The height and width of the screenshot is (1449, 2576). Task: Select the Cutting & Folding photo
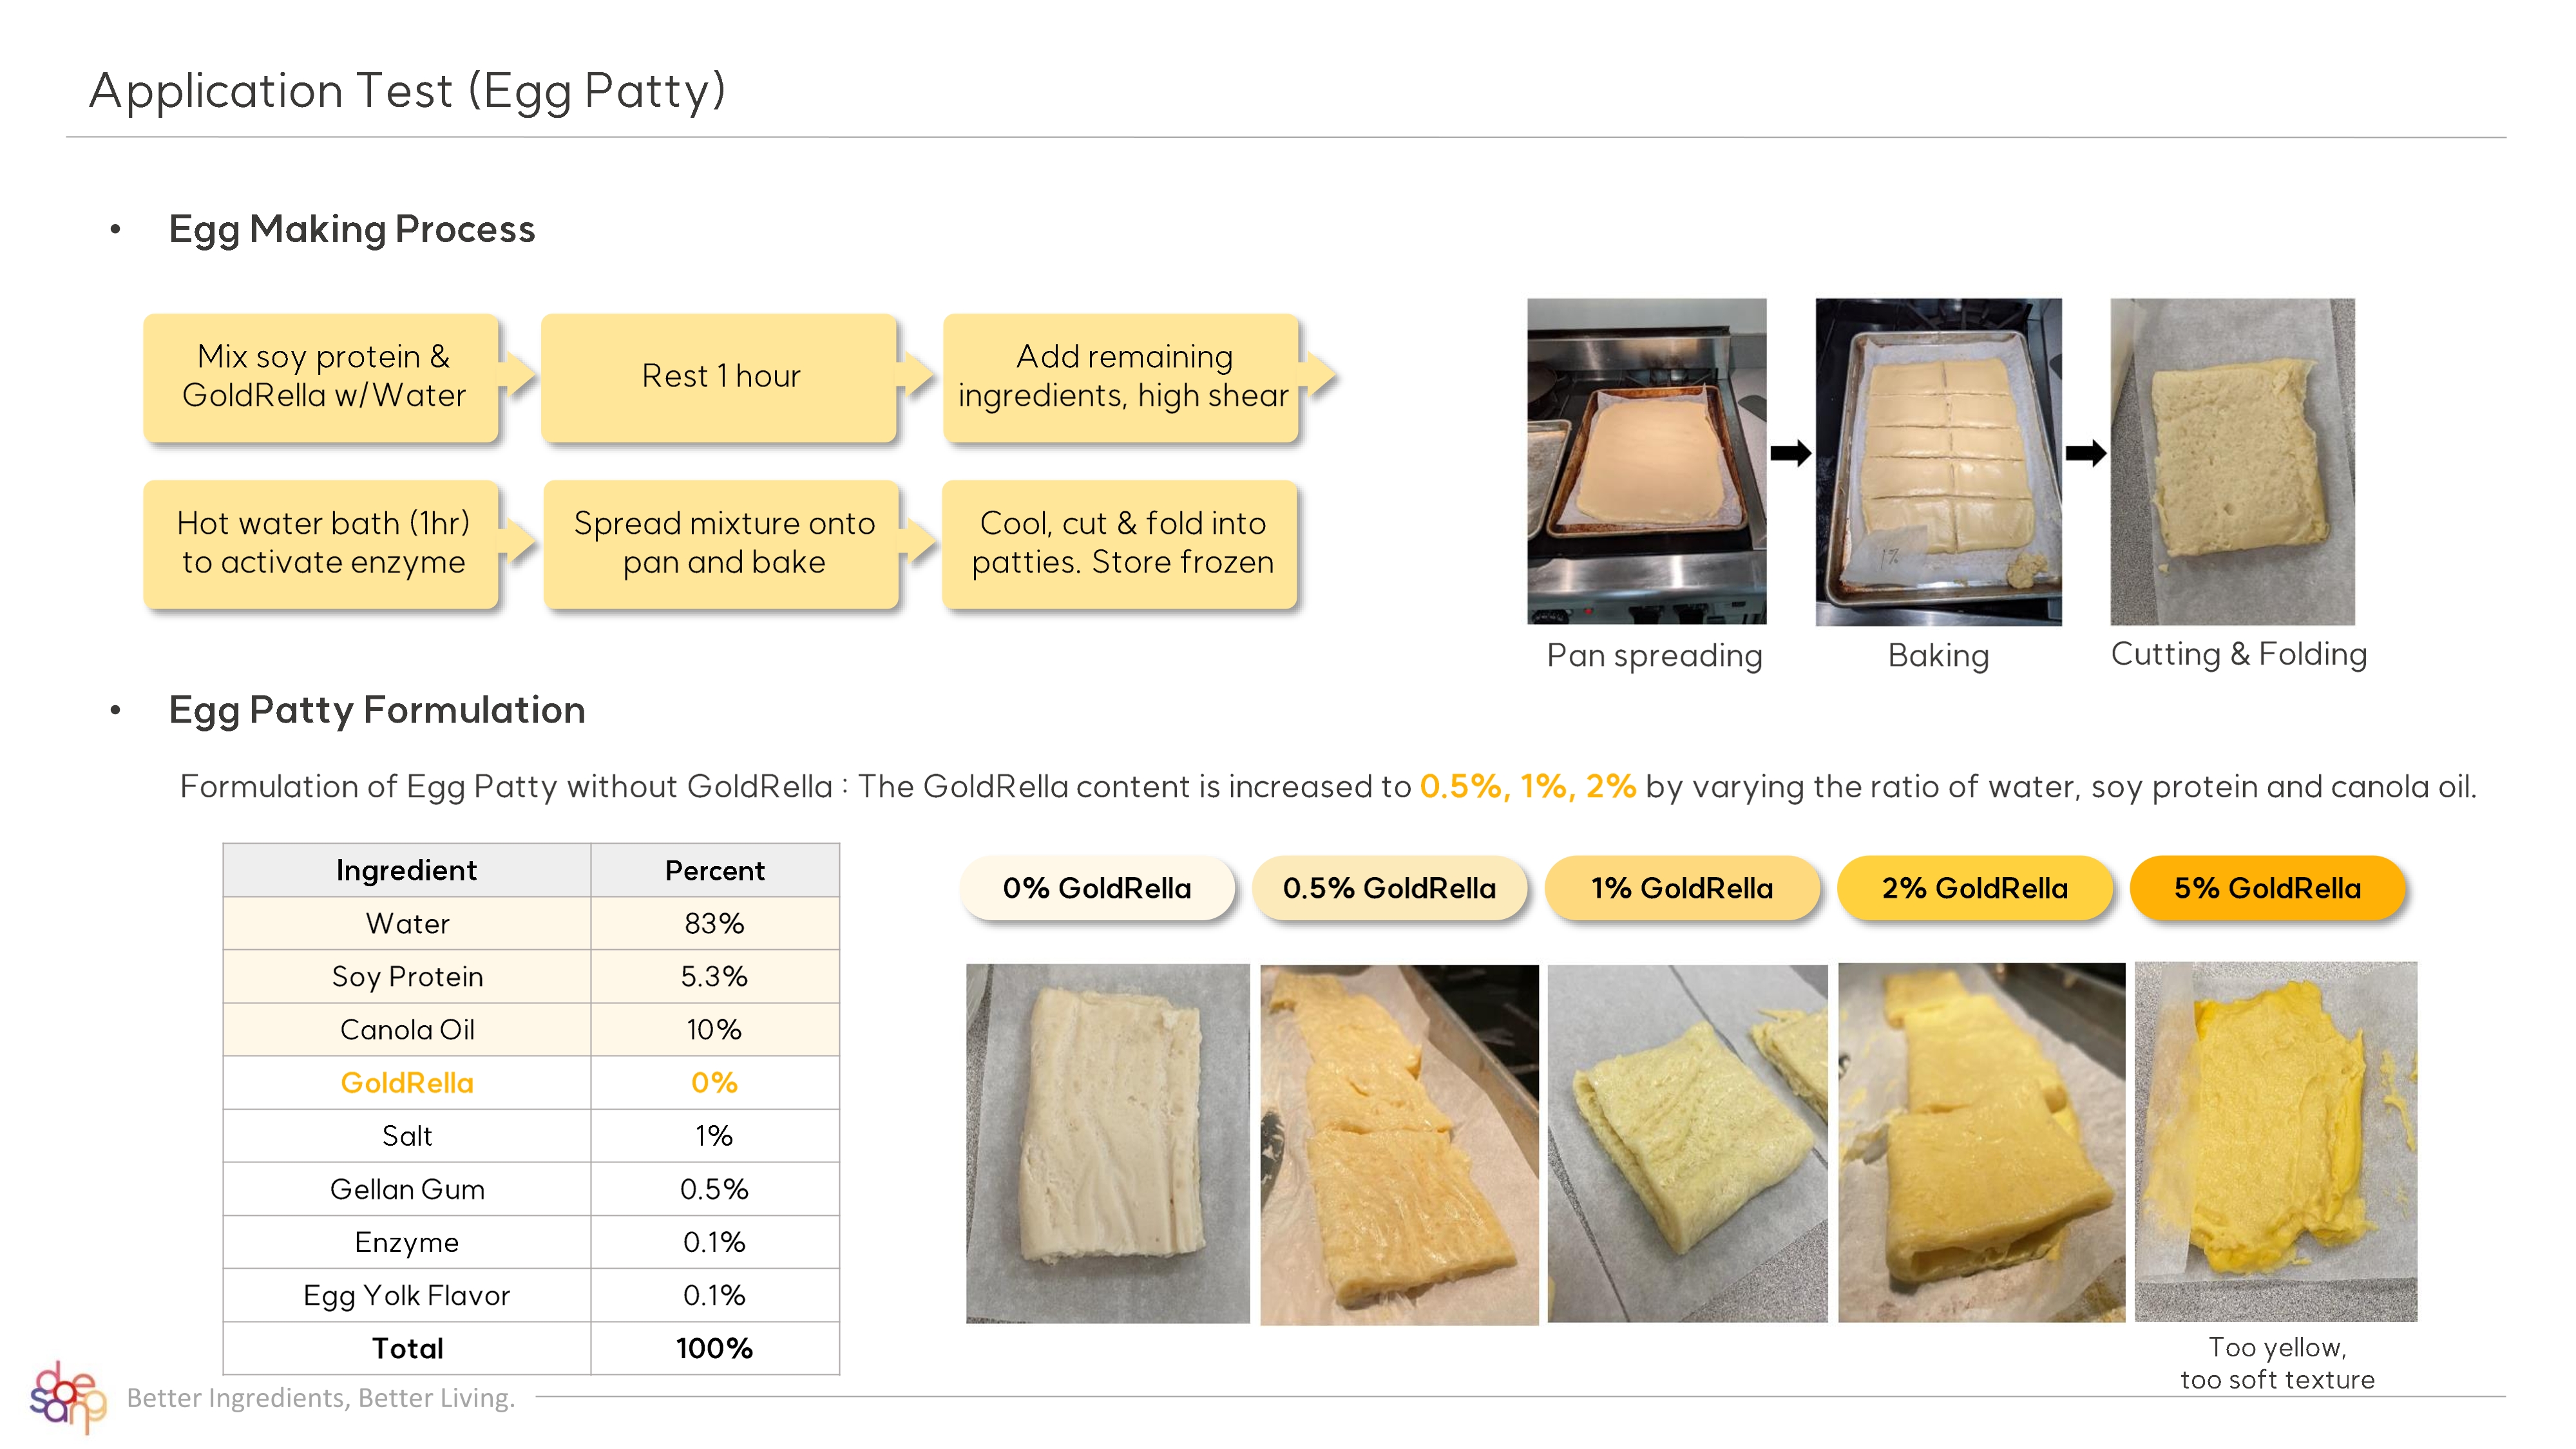tap(2232, 461)
